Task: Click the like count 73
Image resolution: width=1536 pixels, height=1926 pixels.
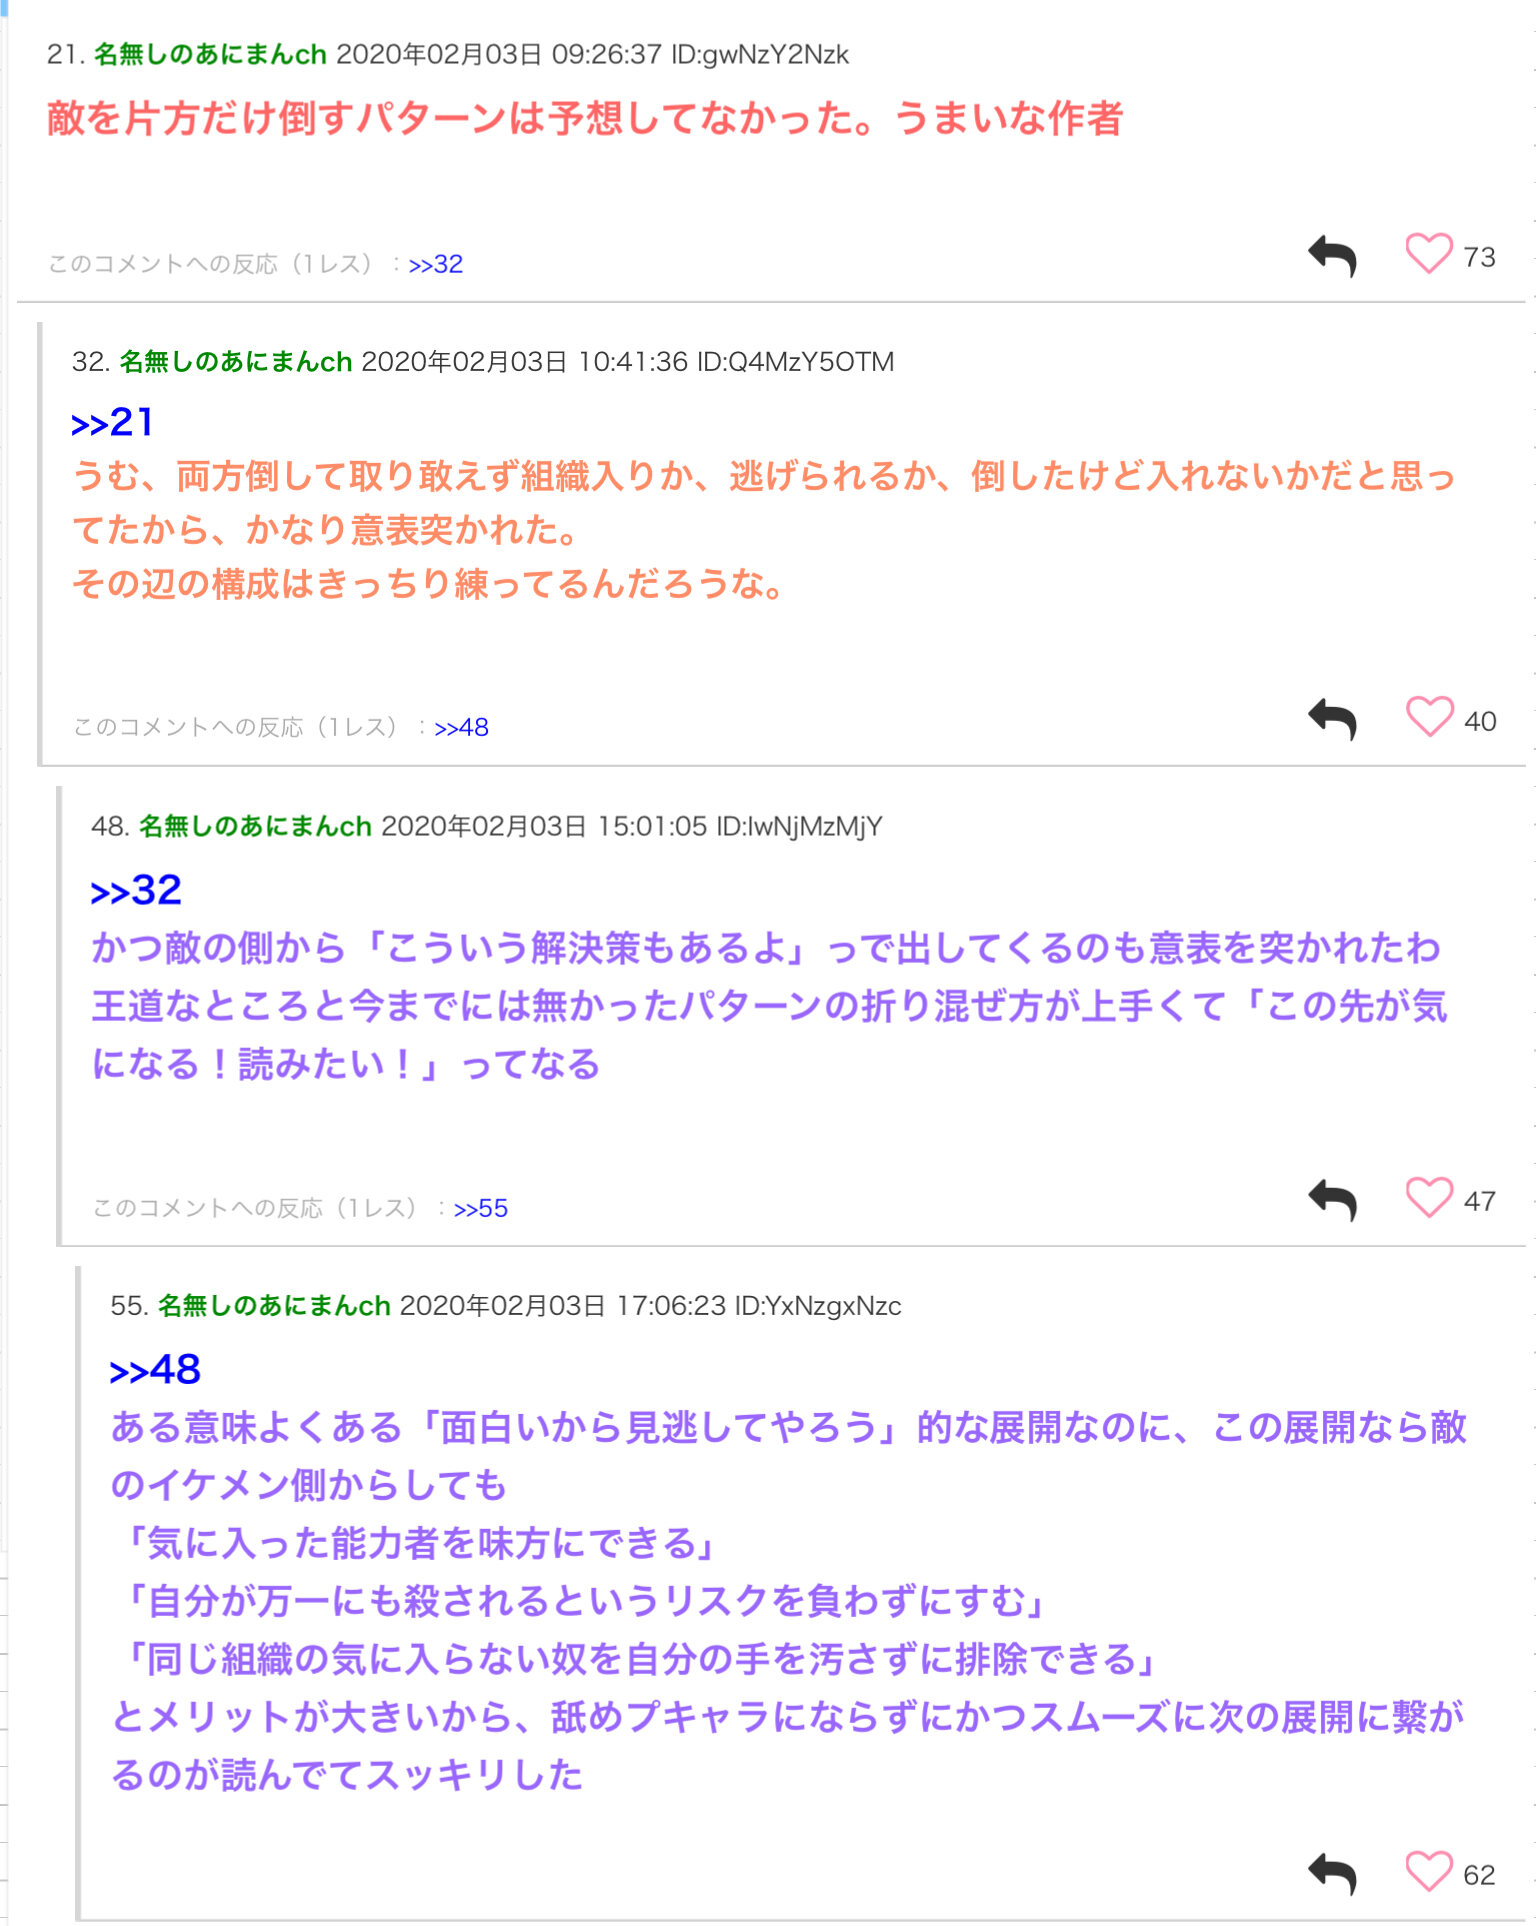Action: point(1479,257)
